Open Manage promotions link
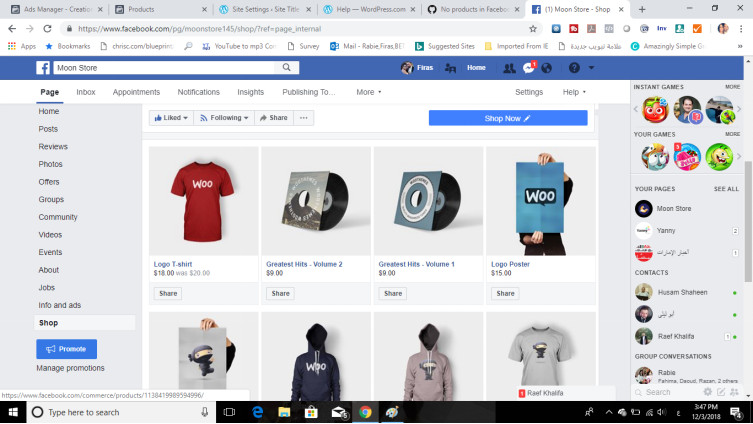Viewport: 753px width, 424px height. (x=70, y=368)
